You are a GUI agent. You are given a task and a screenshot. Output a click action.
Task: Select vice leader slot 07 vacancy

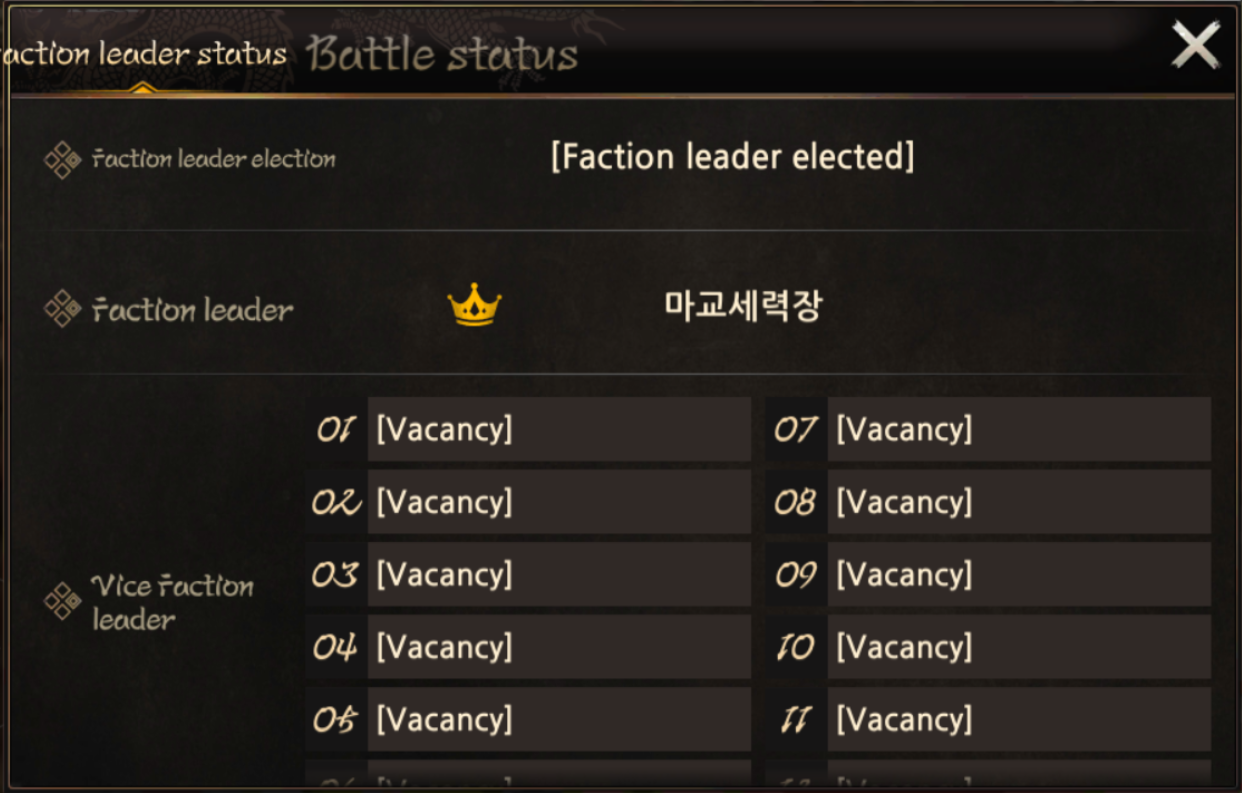pos(1018,430)
